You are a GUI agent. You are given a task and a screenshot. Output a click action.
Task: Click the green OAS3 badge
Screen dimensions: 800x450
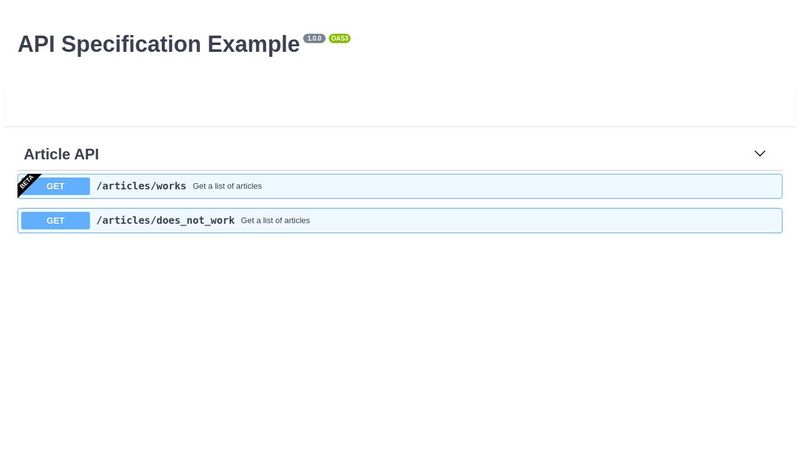339,38
